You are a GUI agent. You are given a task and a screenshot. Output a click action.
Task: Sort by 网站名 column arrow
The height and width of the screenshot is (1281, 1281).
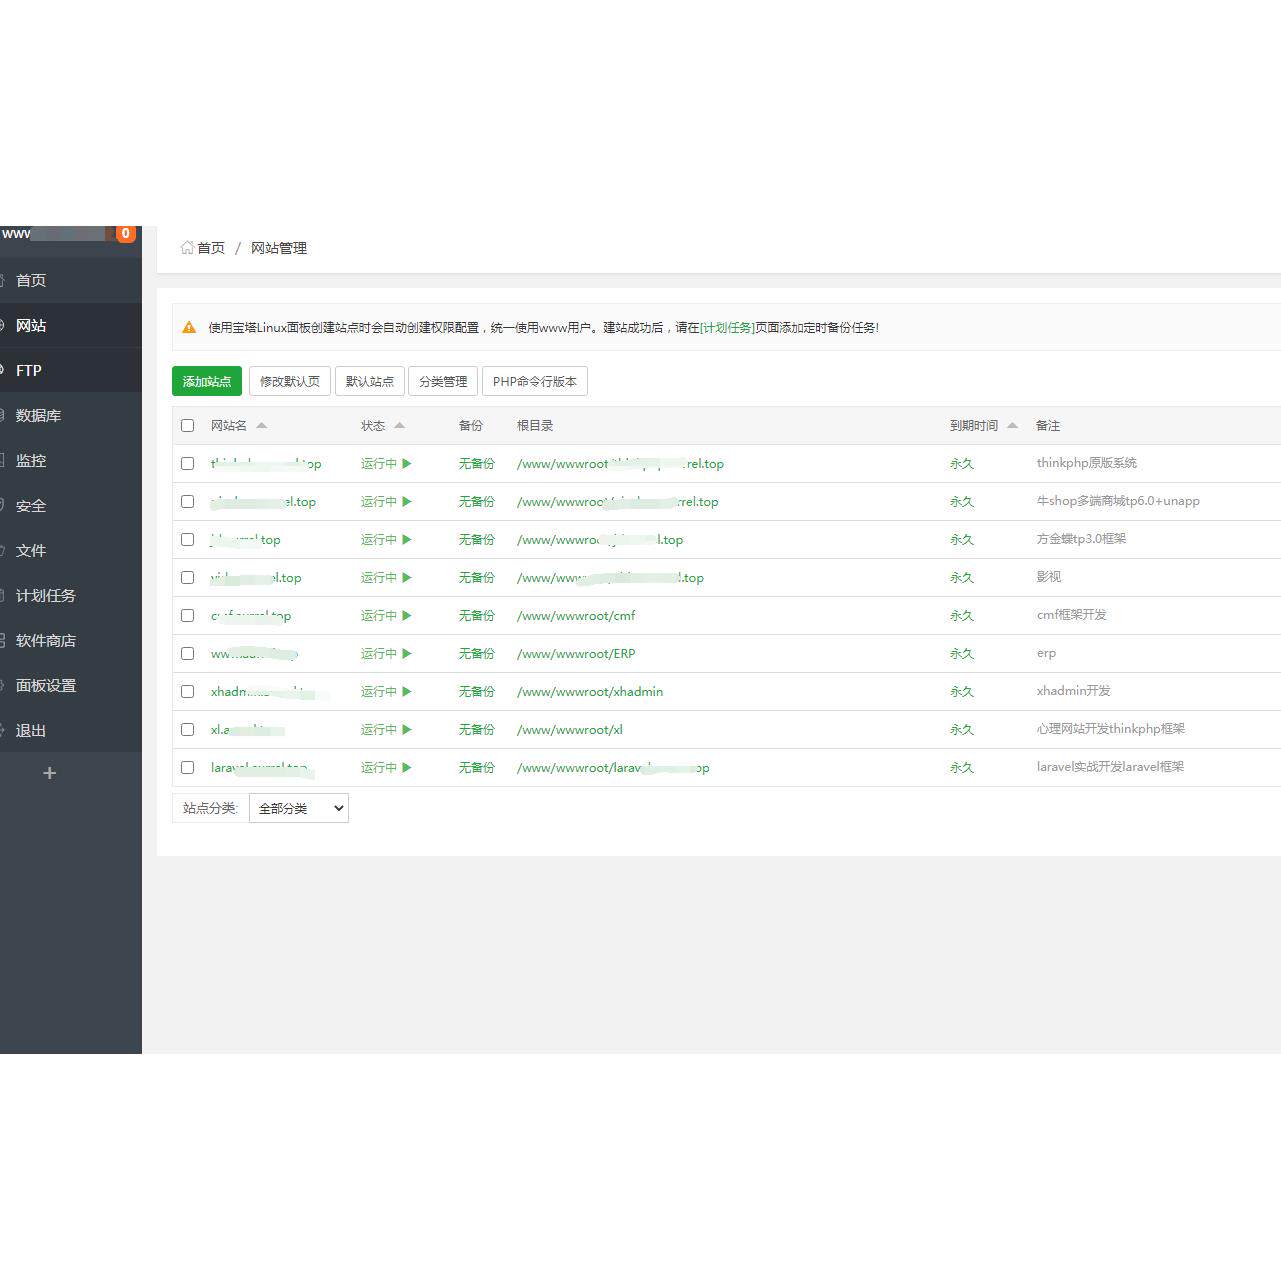coord(261,426)
